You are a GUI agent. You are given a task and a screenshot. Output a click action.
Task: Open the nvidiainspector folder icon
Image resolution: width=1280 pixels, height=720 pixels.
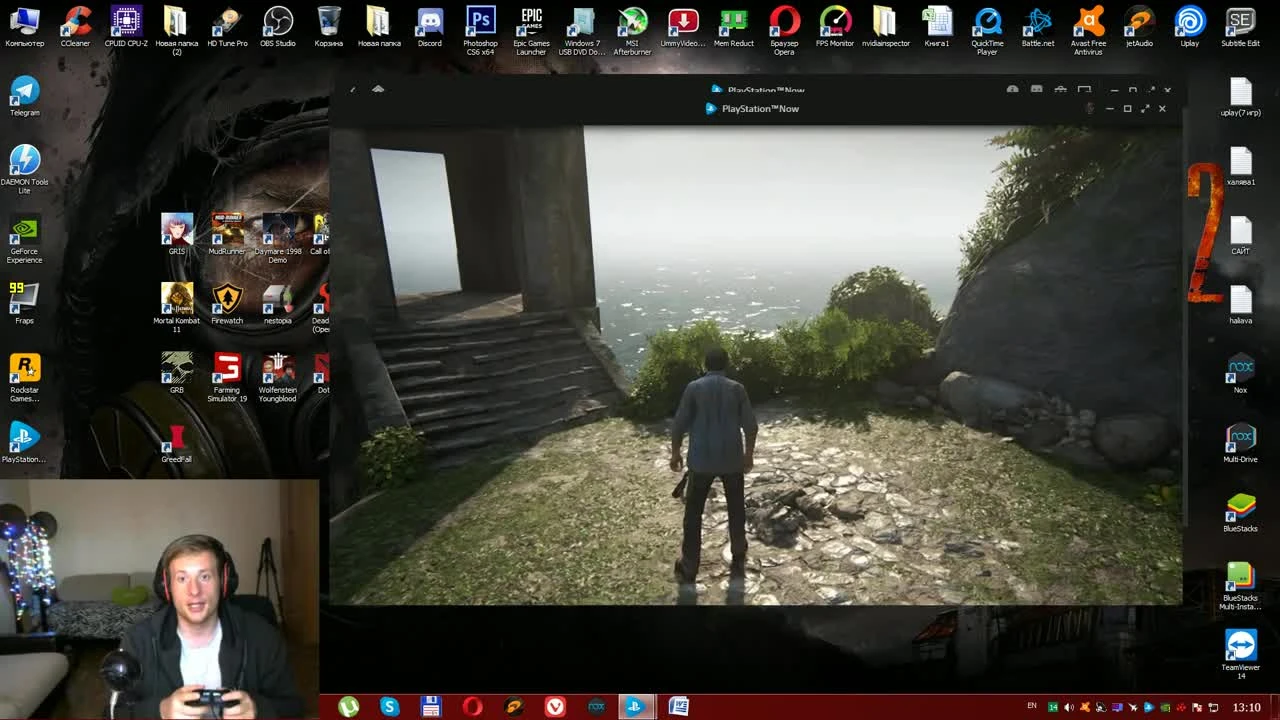point(885,27)
